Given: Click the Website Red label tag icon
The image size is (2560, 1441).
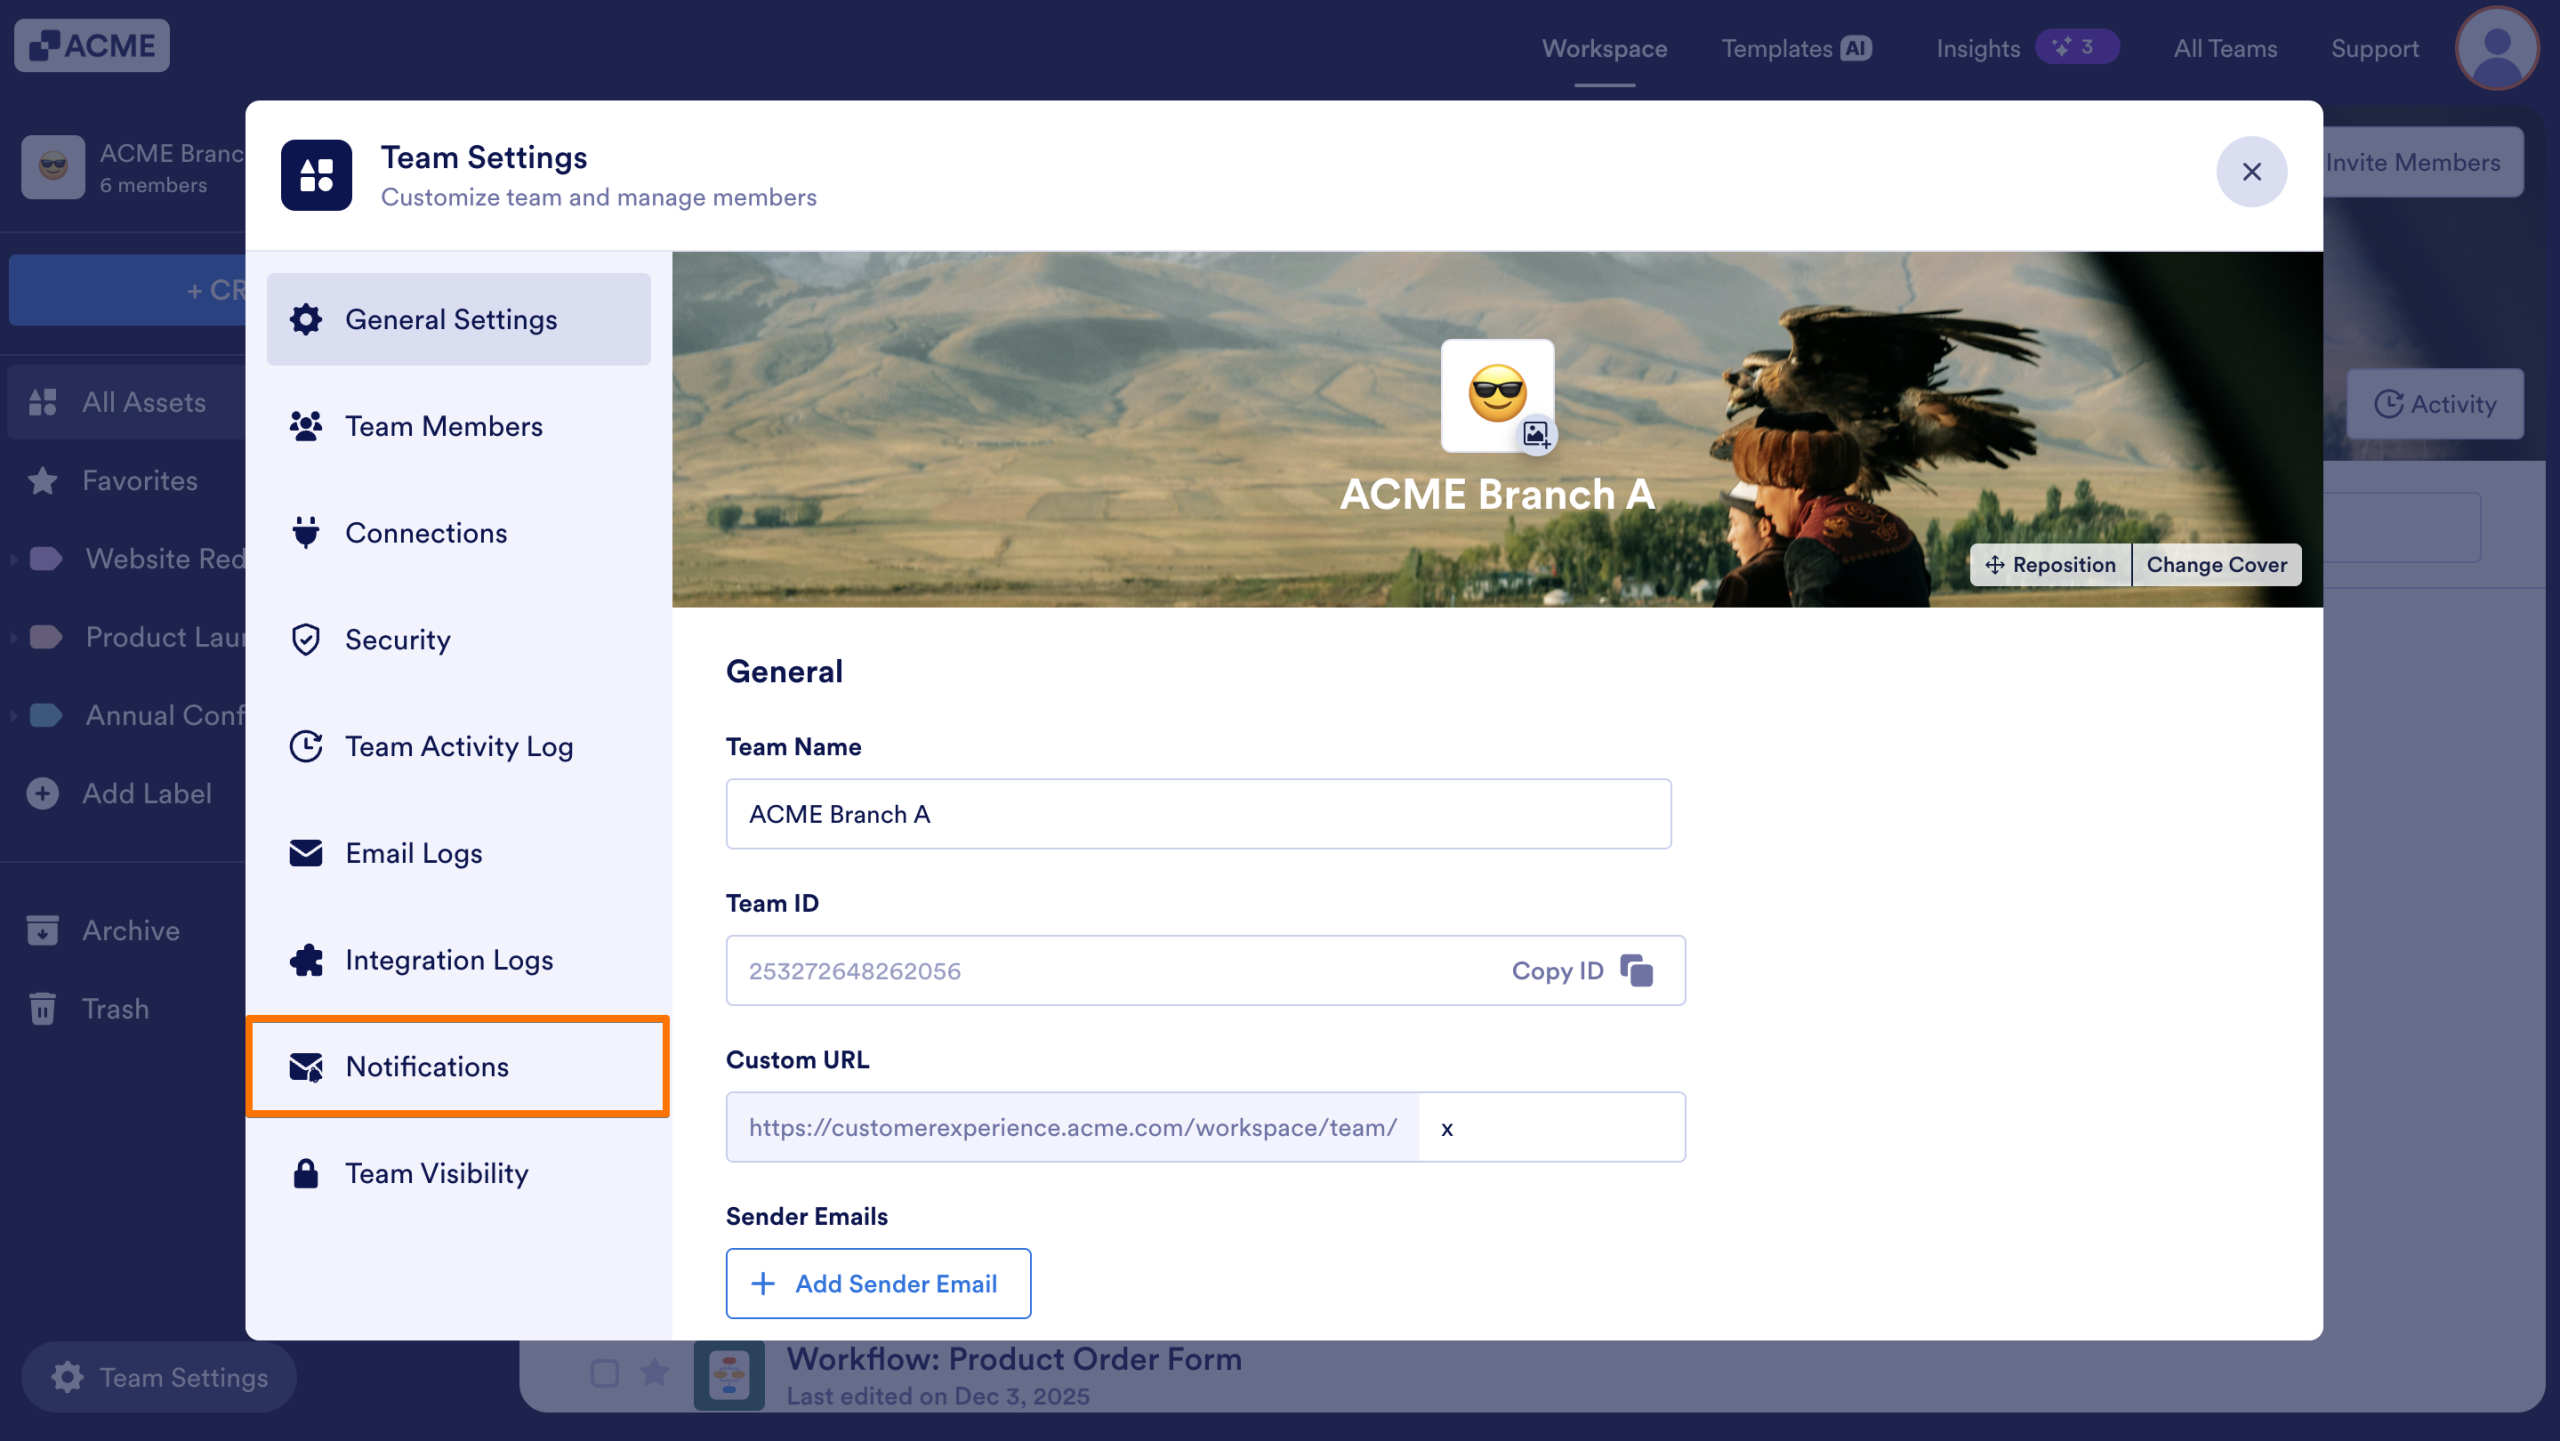Looking at the screenshot, I should click(x=47, y=559).
